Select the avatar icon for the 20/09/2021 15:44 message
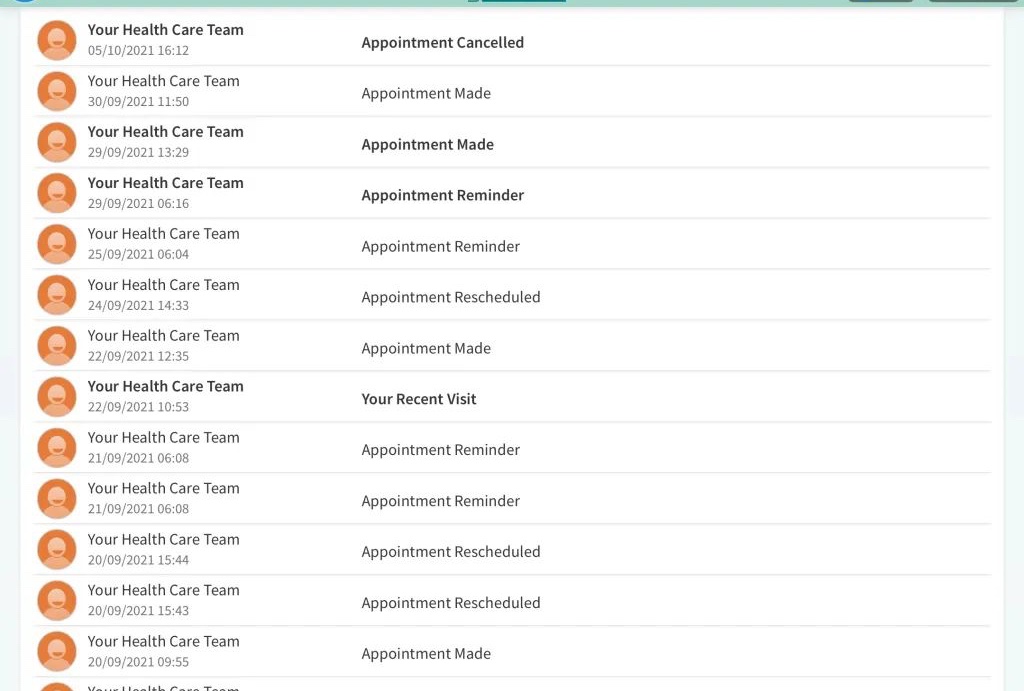Viewport: 1024px width, 691px height. coord(57,550)
